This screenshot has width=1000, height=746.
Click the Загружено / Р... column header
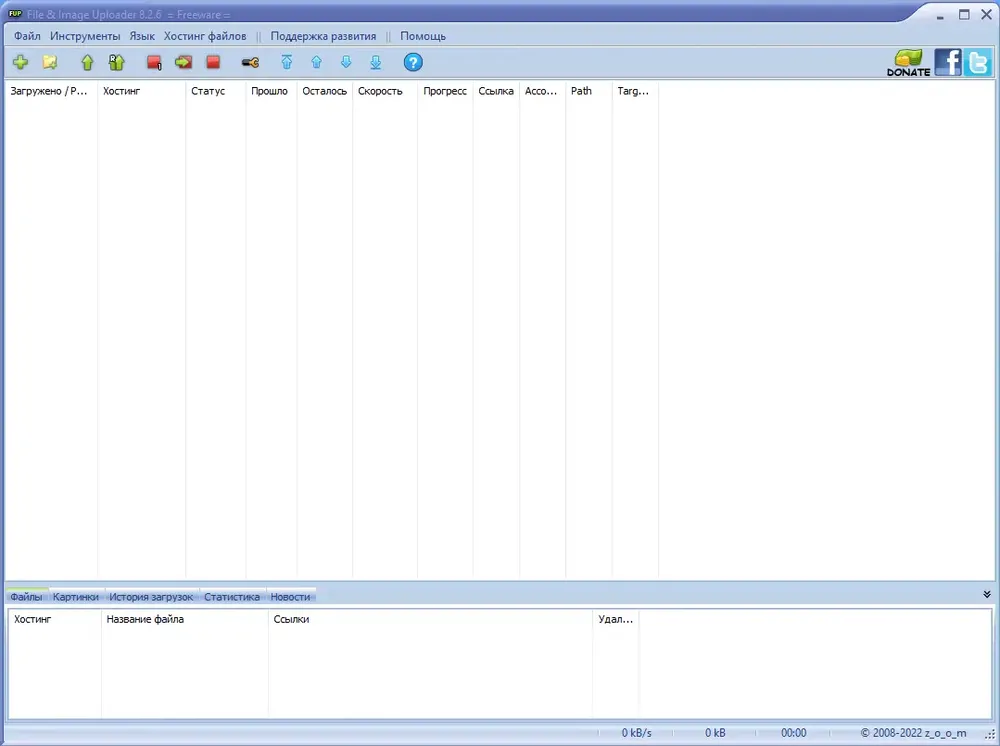click(x=51, y=91)
